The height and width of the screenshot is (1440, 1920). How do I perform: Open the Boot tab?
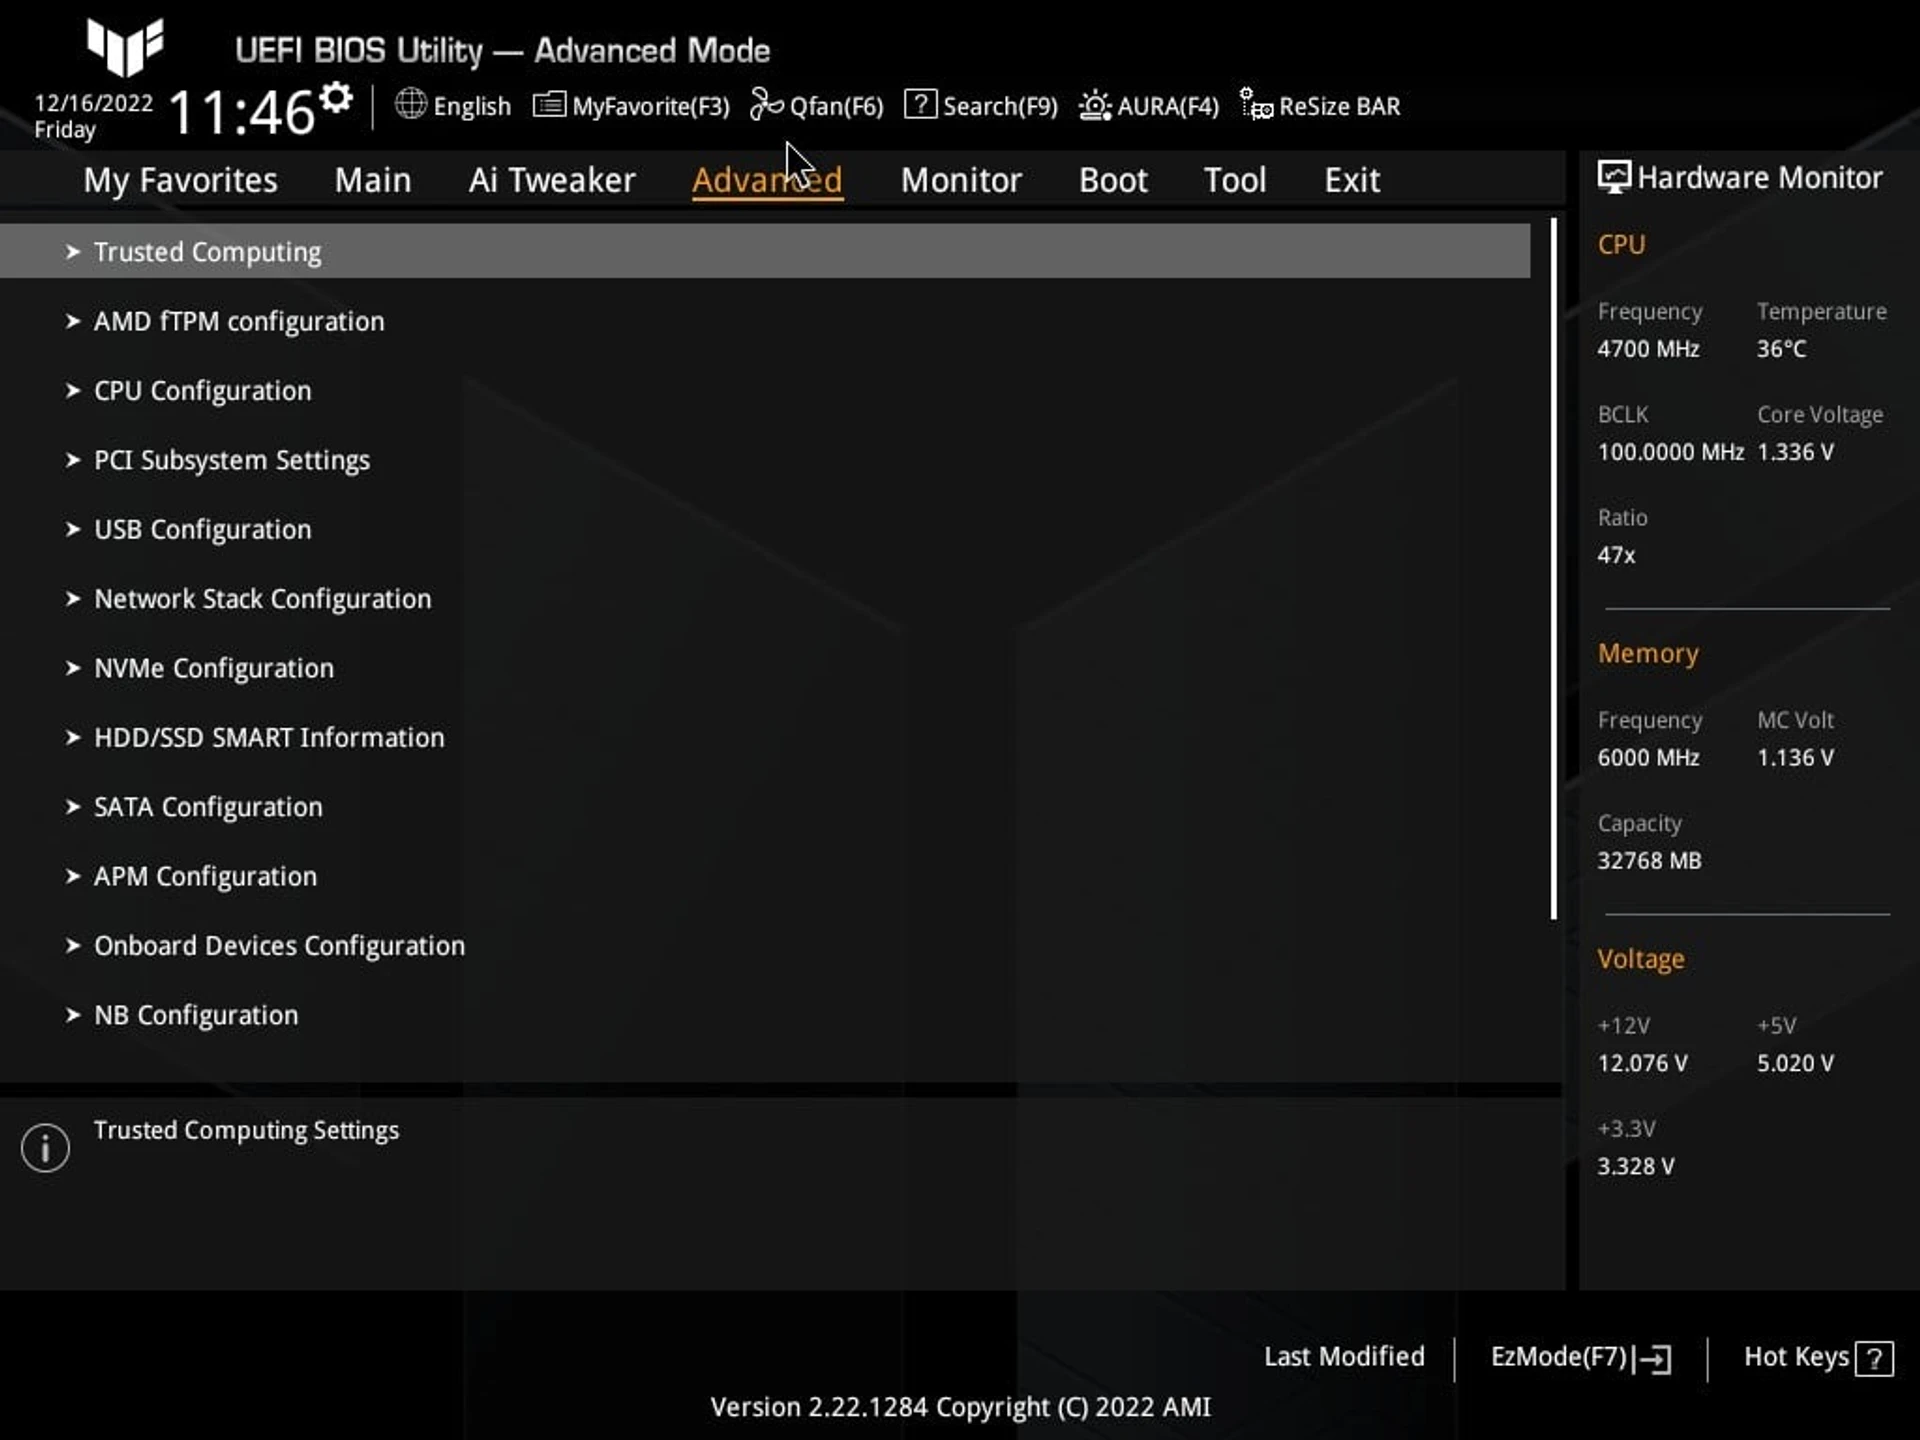pyautogui.click(x=1113, y=180)
